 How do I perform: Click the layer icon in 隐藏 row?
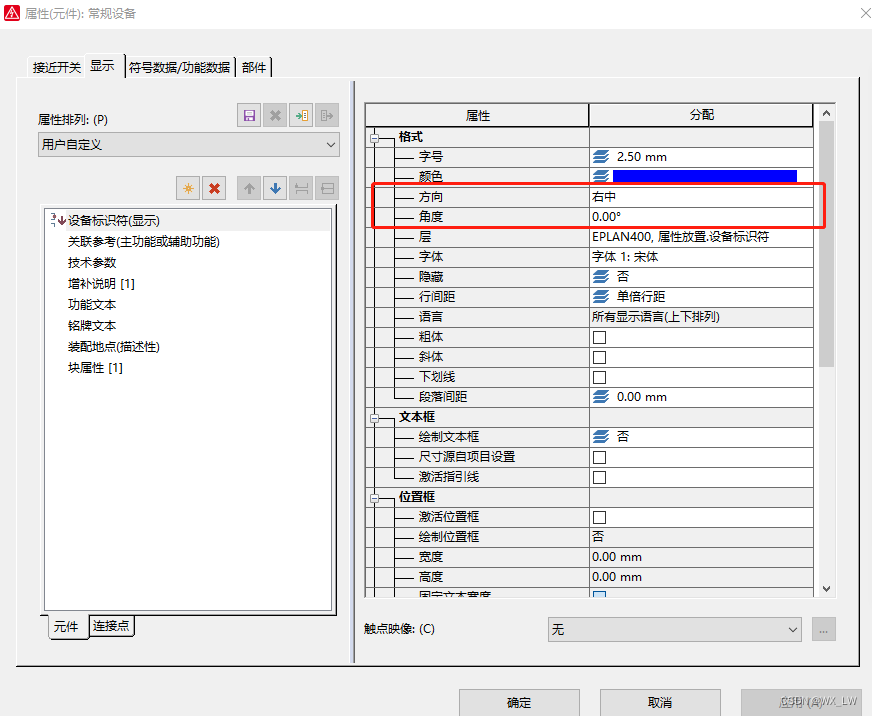601,276
